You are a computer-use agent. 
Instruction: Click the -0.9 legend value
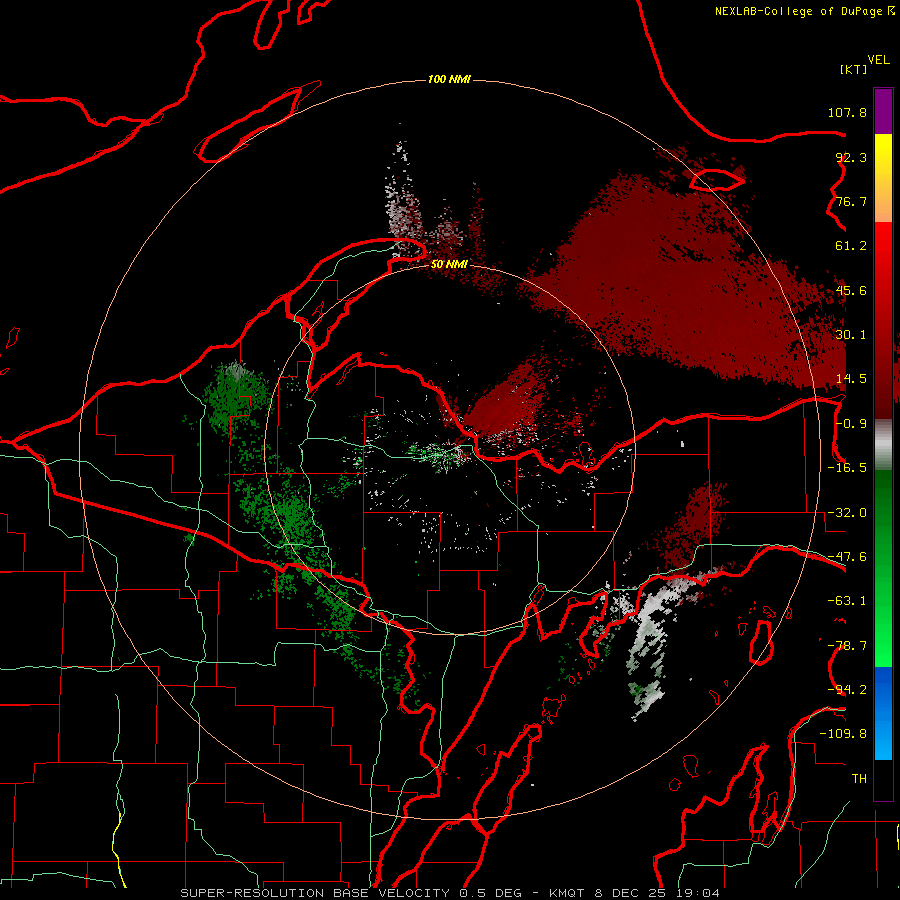tap(851, 424)
